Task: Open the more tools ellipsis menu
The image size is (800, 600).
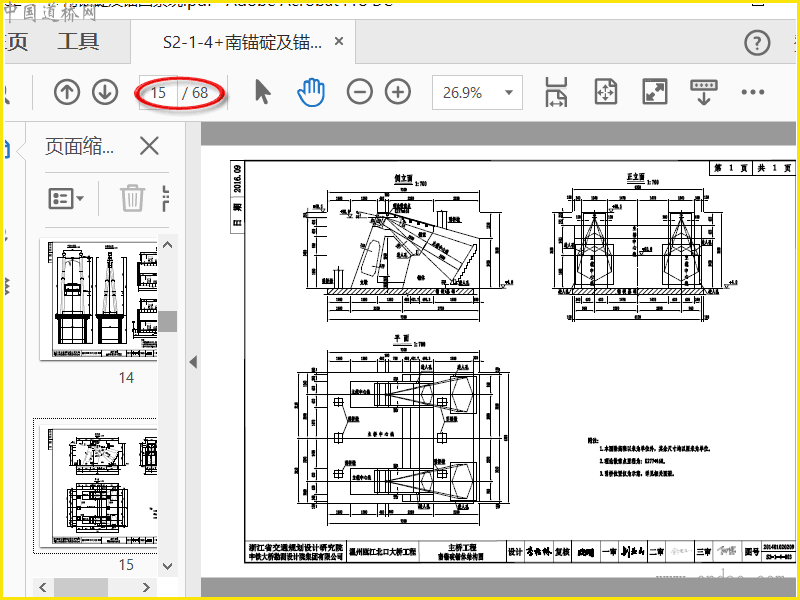Action: [x=753, y=92]
